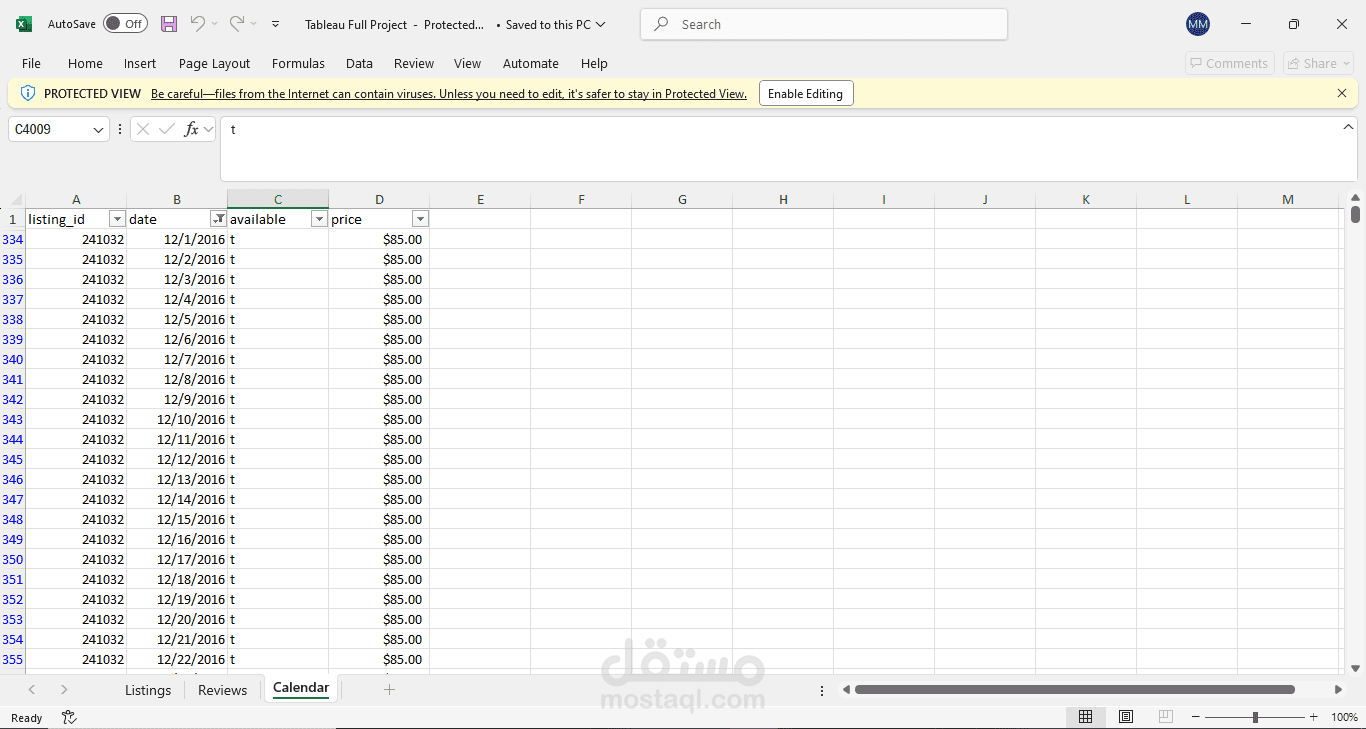This screenshot has height=729, width=1366.
Task: Click the vertical scroll down arrow
Action: pos(1355,668)
